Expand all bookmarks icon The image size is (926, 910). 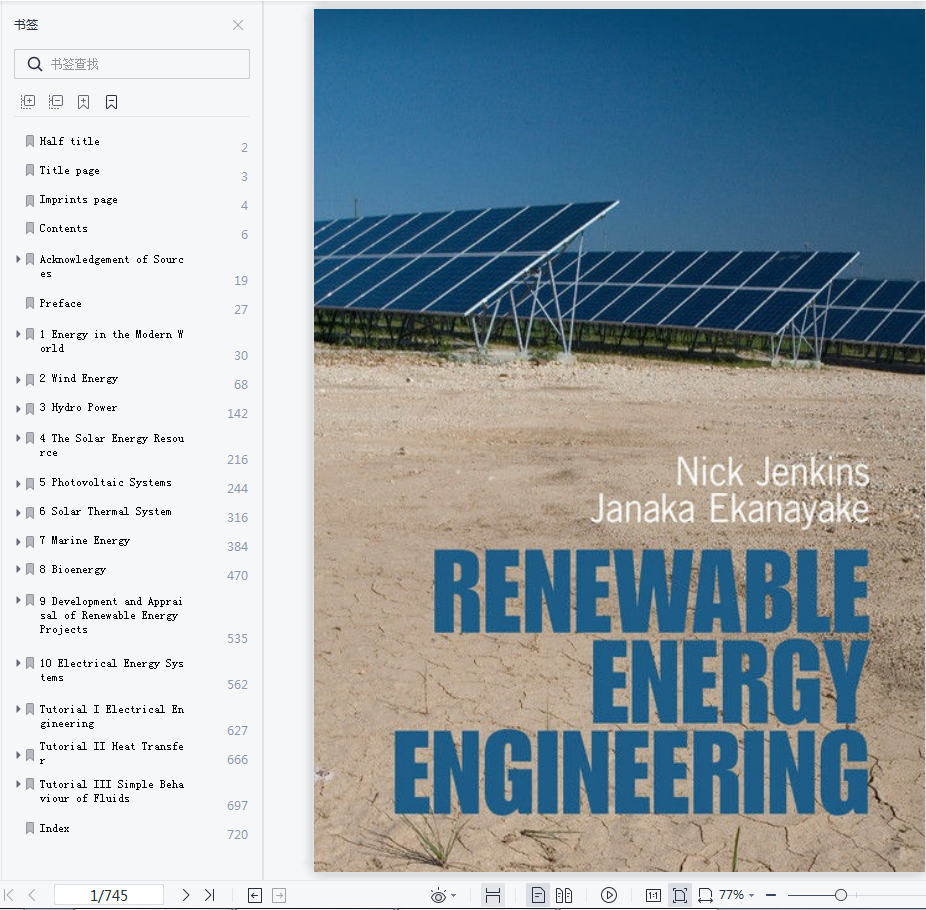tap(28, 102)
